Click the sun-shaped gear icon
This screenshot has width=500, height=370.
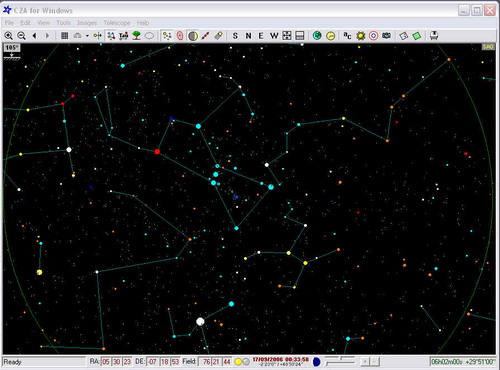(360, 36)
